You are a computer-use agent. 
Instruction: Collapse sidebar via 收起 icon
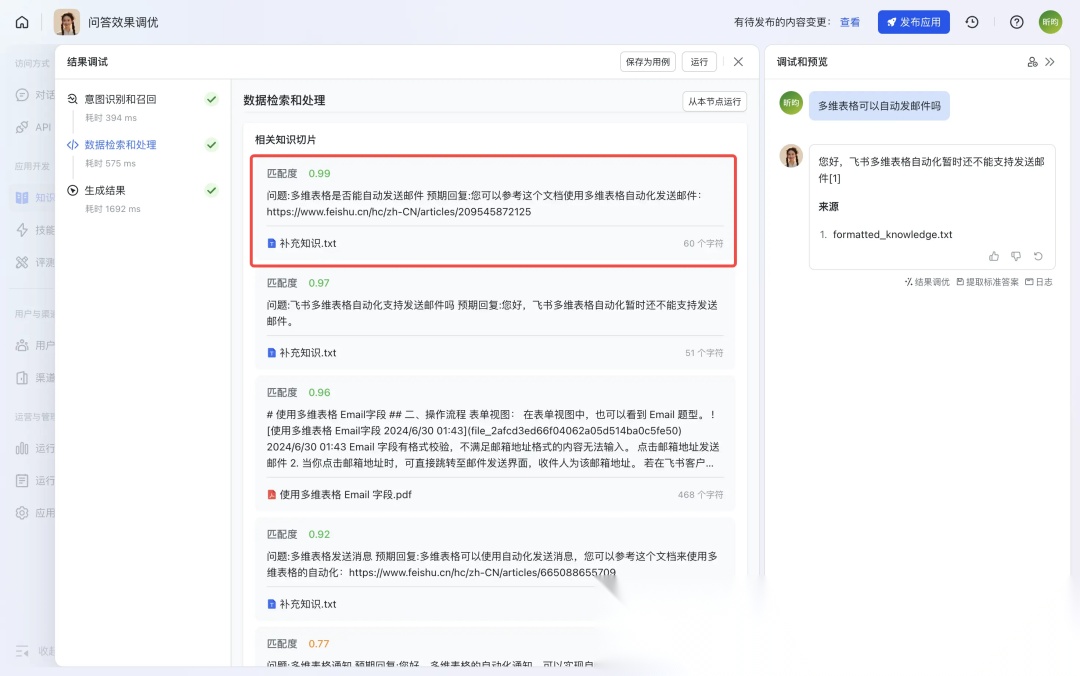pyautogui.click(x=22, y=651)
